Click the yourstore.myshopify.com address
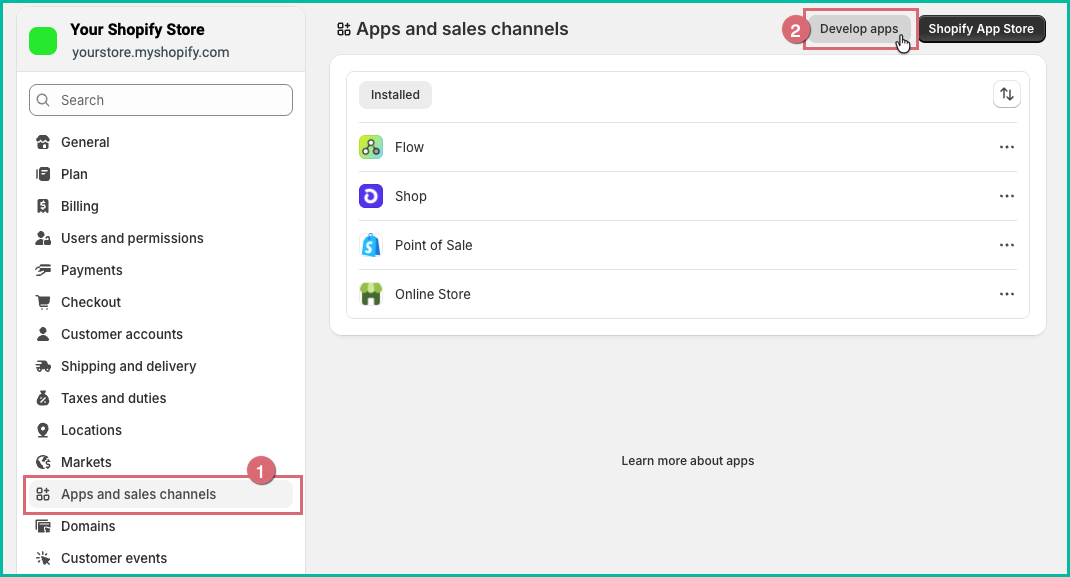 click(151, 53)
